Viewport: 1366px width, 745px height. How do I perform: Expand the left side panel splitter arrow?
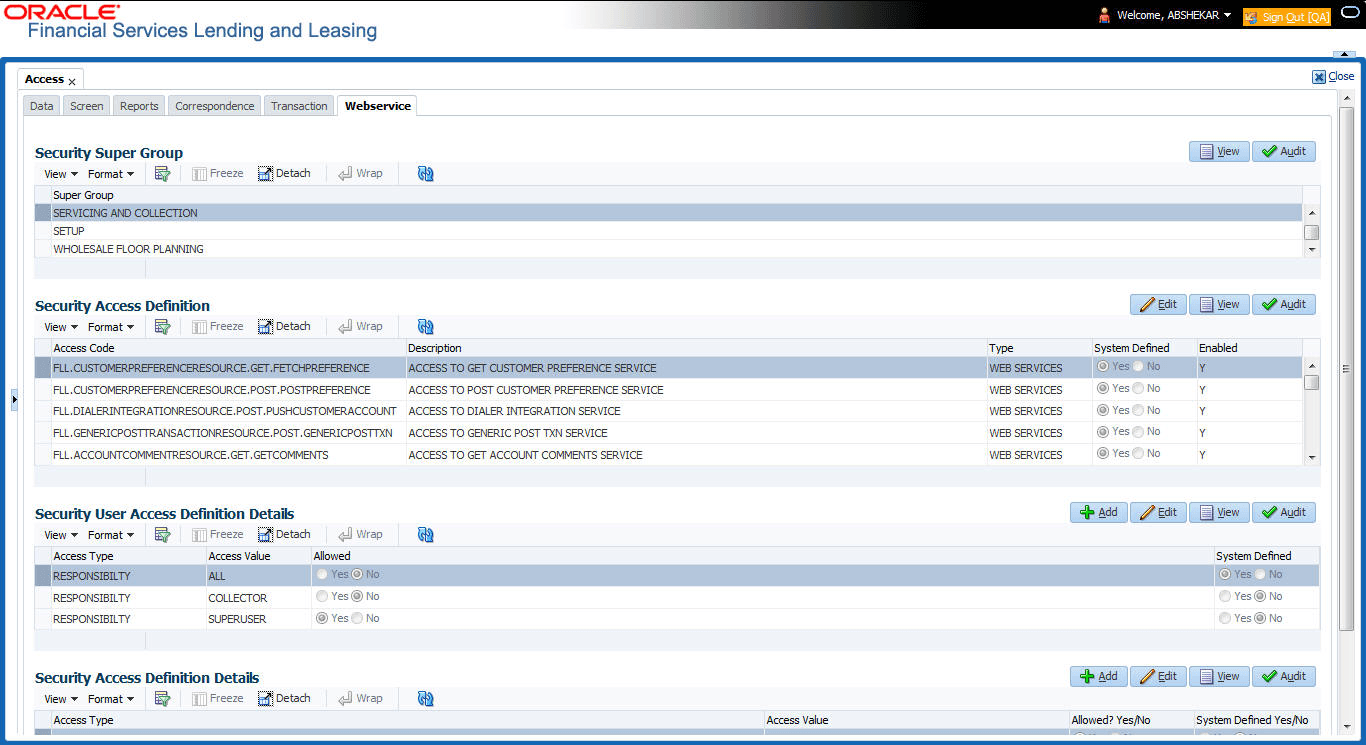pos(14,400)
